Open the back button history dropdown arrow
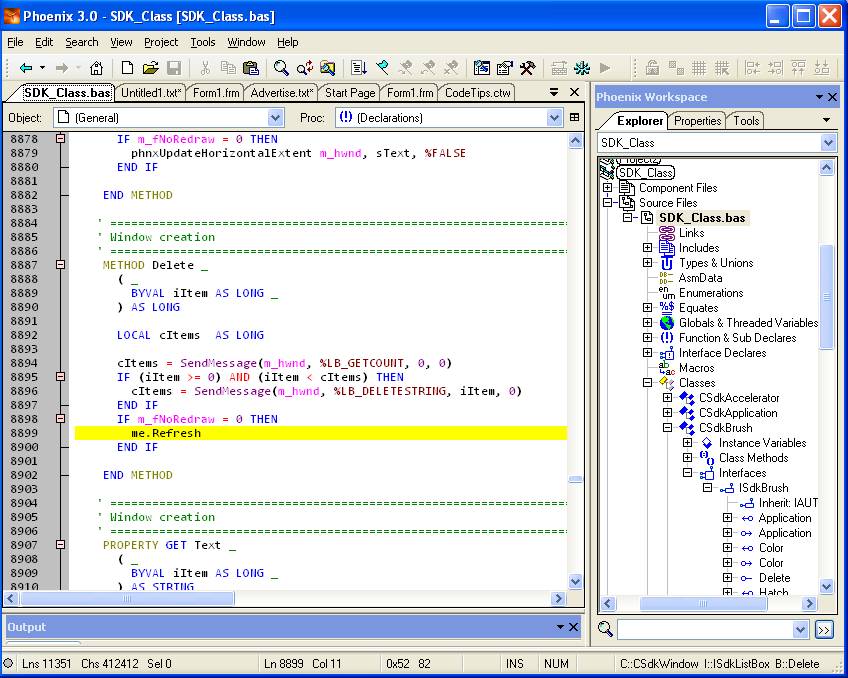Image resolution: width=848 pixels, height=678 pixels. pyautogui.click(x=42, y=68)
